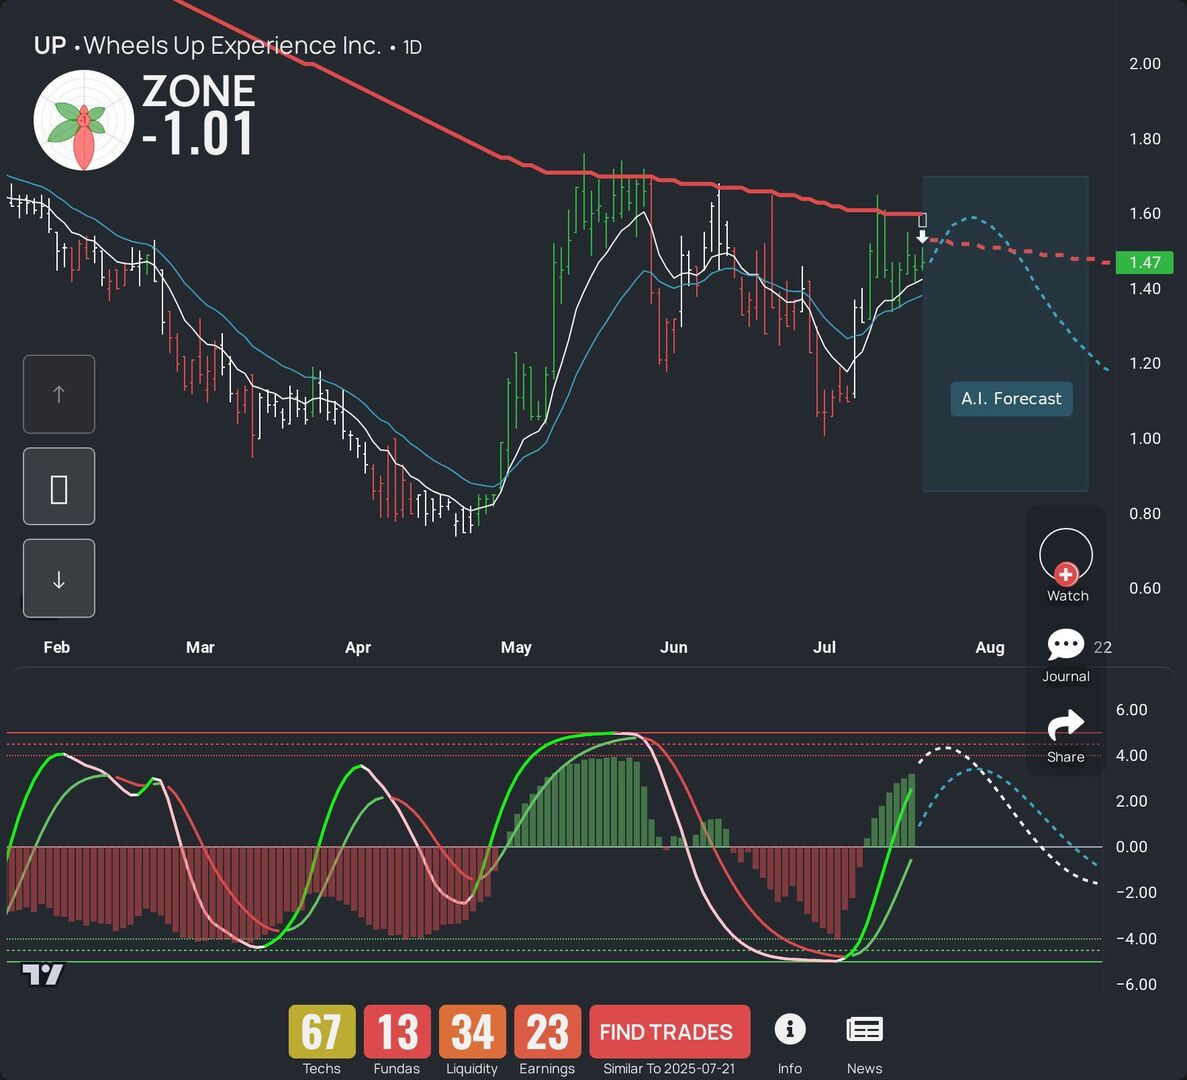Open the Techs score 67 tile

322,1032
